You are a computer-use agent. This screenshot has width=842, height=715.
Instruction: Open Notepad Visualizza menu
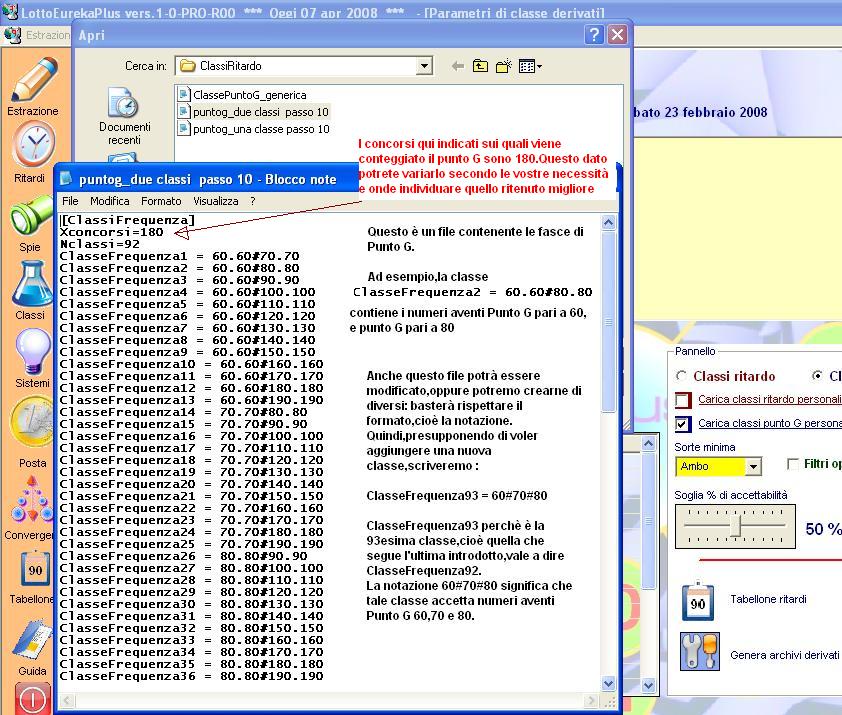point(215,201)
